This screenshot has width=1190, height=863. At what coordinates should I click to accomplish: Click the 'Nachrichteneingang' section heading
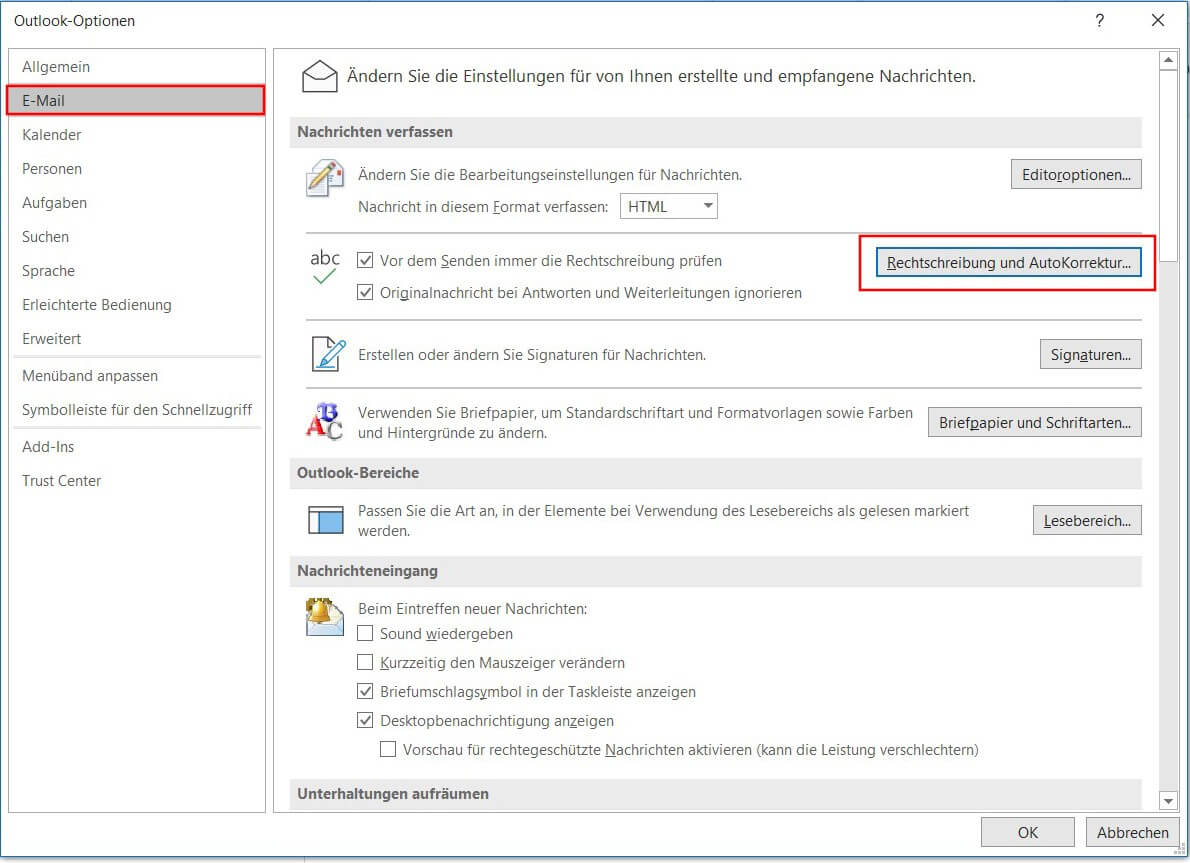pyautogui.click(x=367, y=571)
